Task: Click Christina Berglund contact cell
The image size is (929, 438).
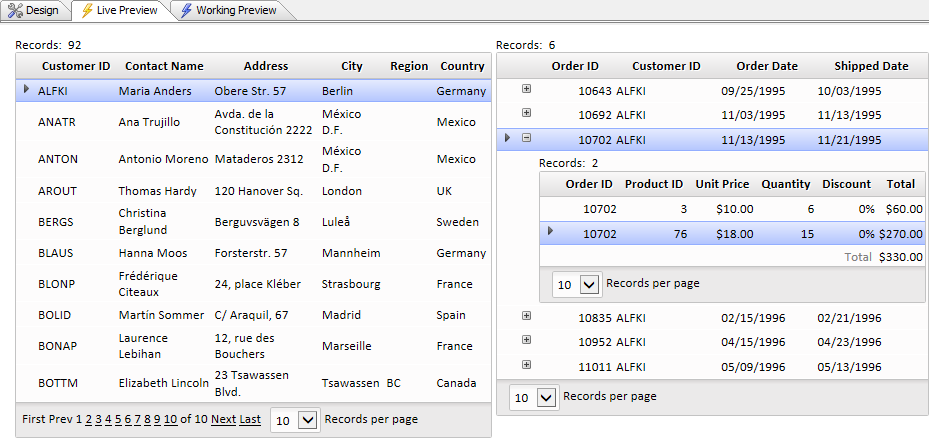Action: (x=143, y=221)
